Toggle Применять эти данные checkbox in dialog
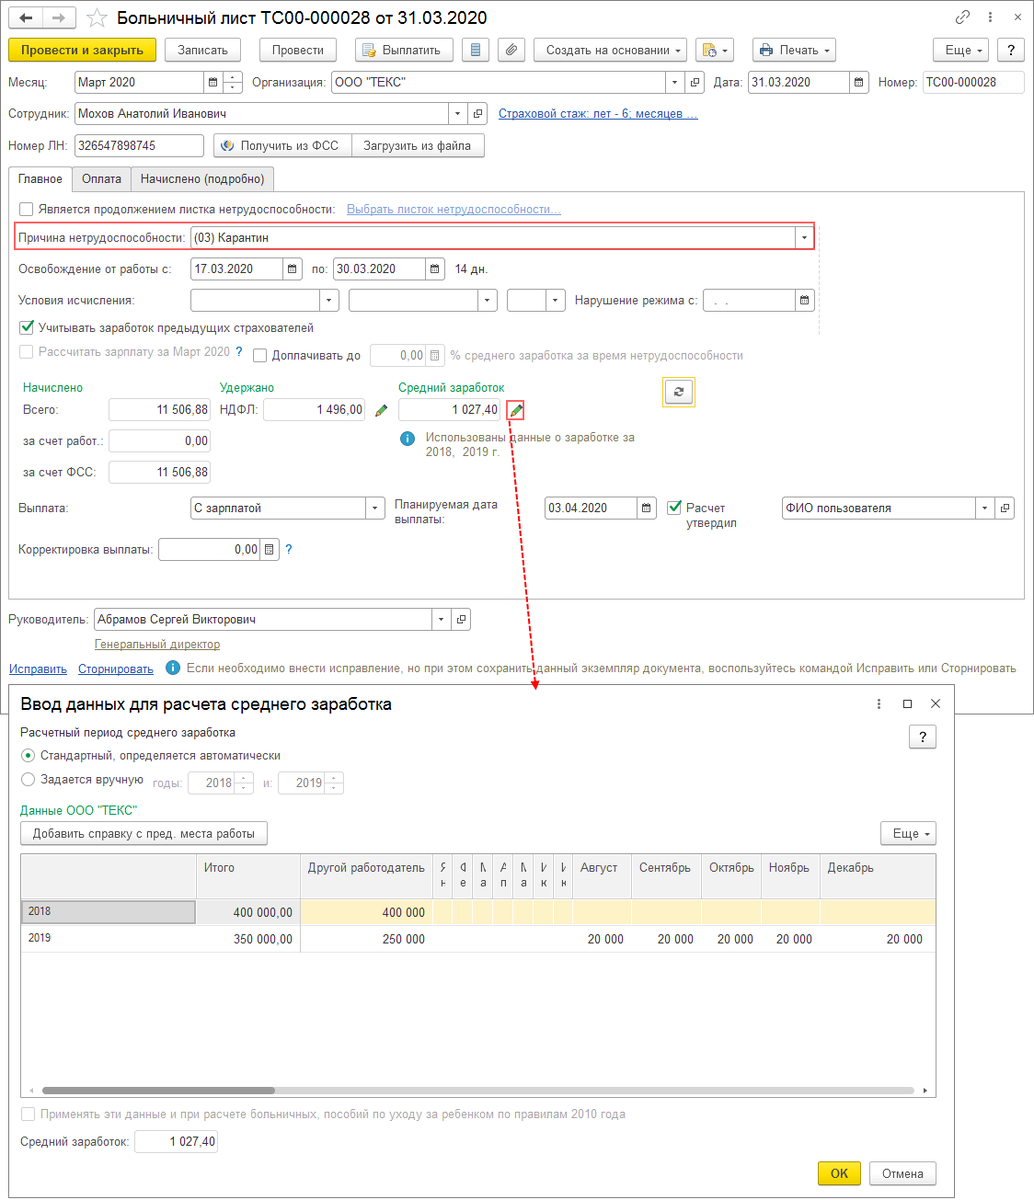Image resolution: width=1034 pixels, height=1200 pixels. coord(28,1114)
